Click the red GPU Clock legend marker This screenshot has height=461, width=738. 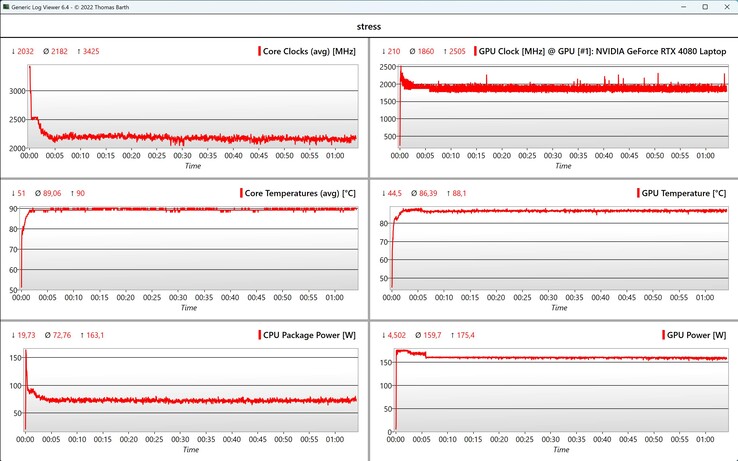tap(476, 50)
